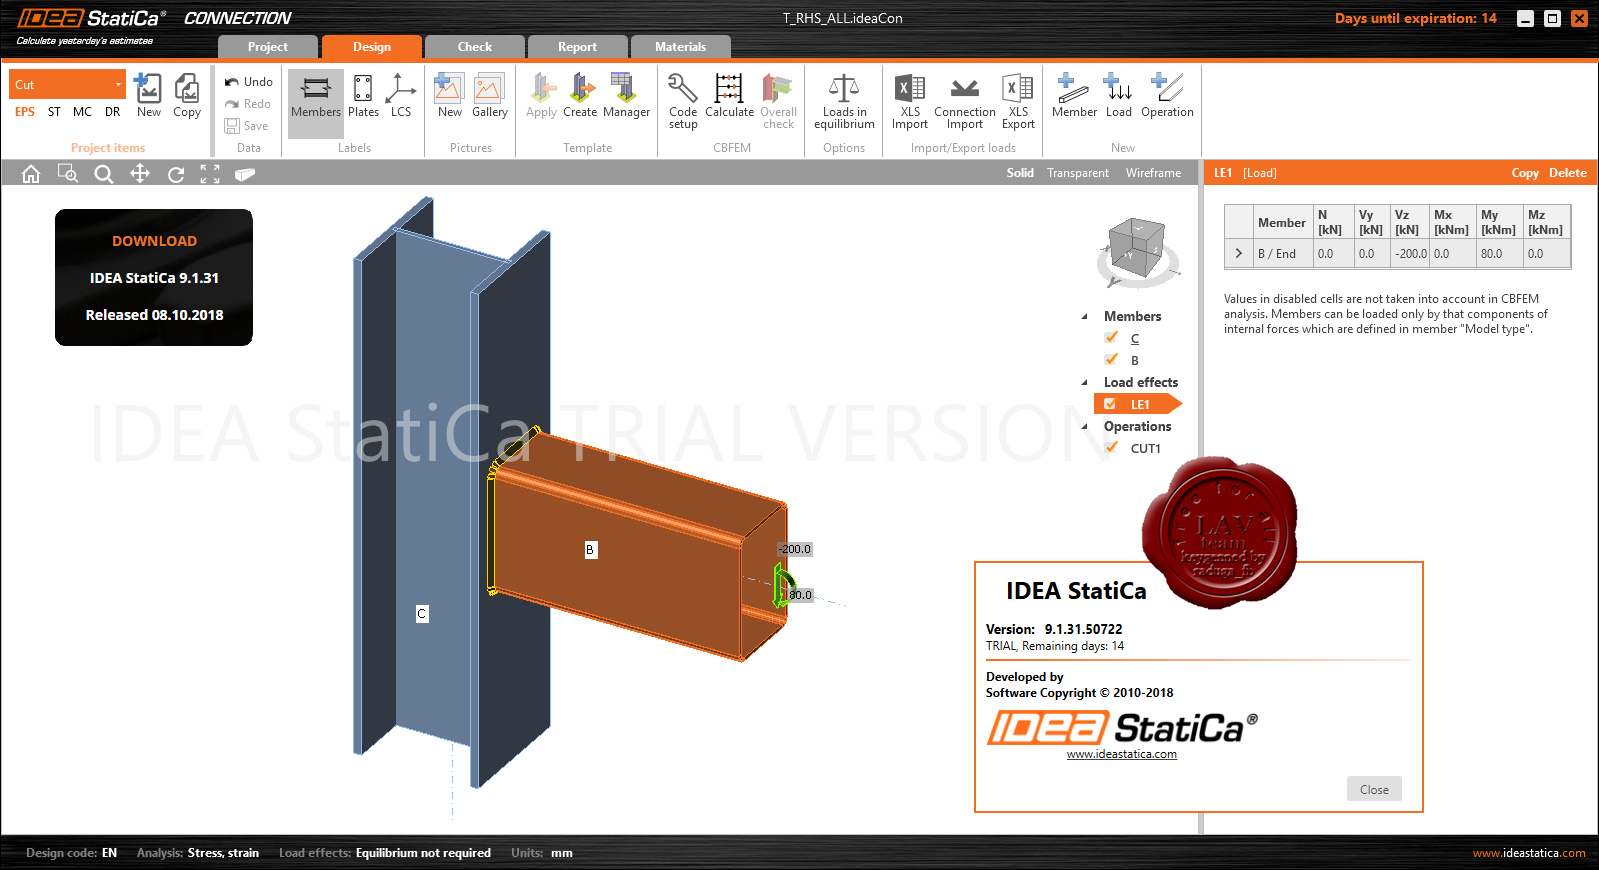Click the perspective view icon

pos(245,174)
